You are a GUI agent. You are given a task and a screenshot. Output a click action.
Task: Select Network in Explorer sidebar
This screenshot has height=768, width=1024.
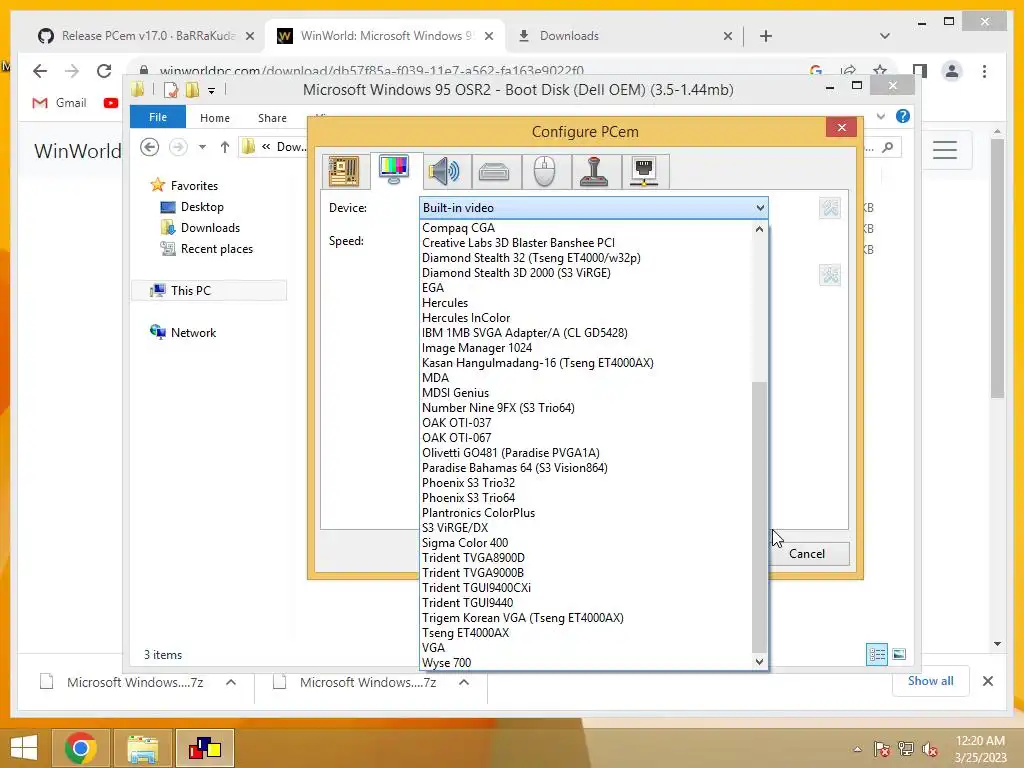[x=193, y=332]
